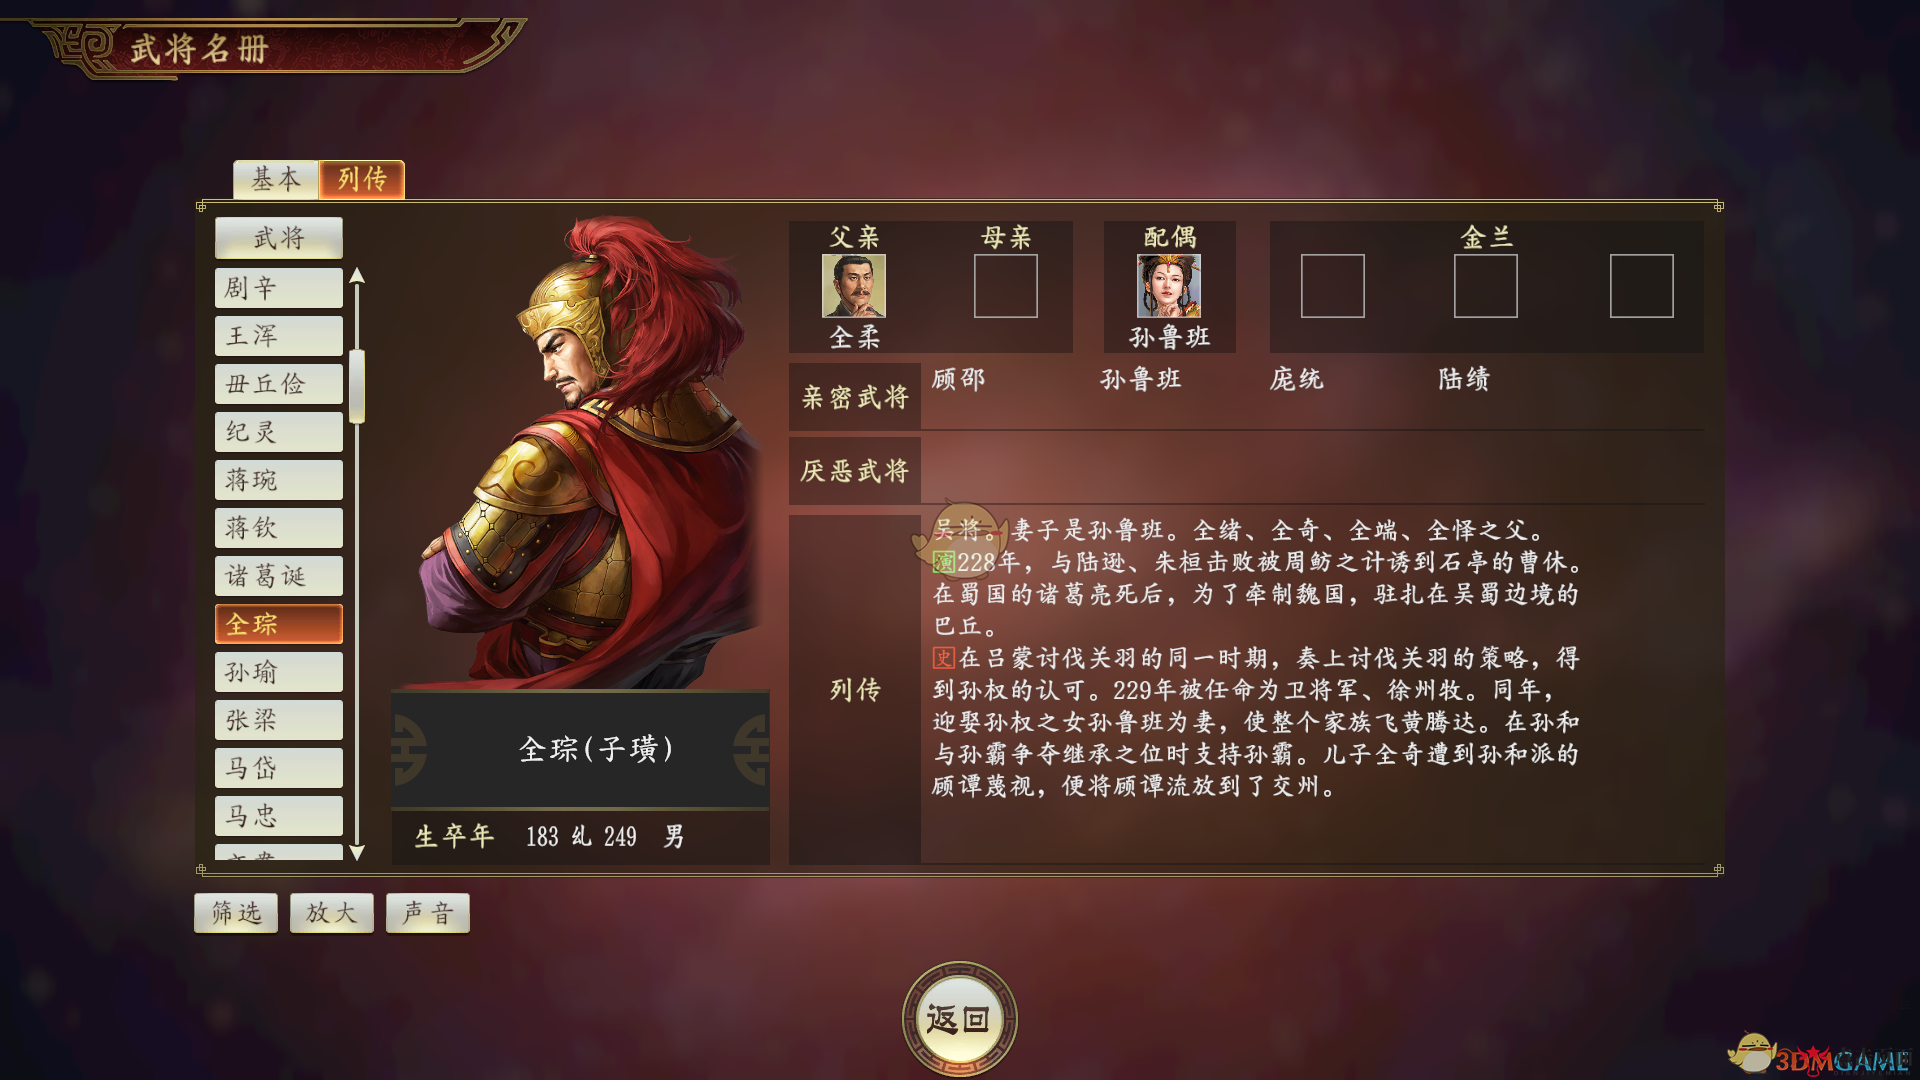
Task: Click the scroll down arrow in officer list
Action: pos(357,852)
